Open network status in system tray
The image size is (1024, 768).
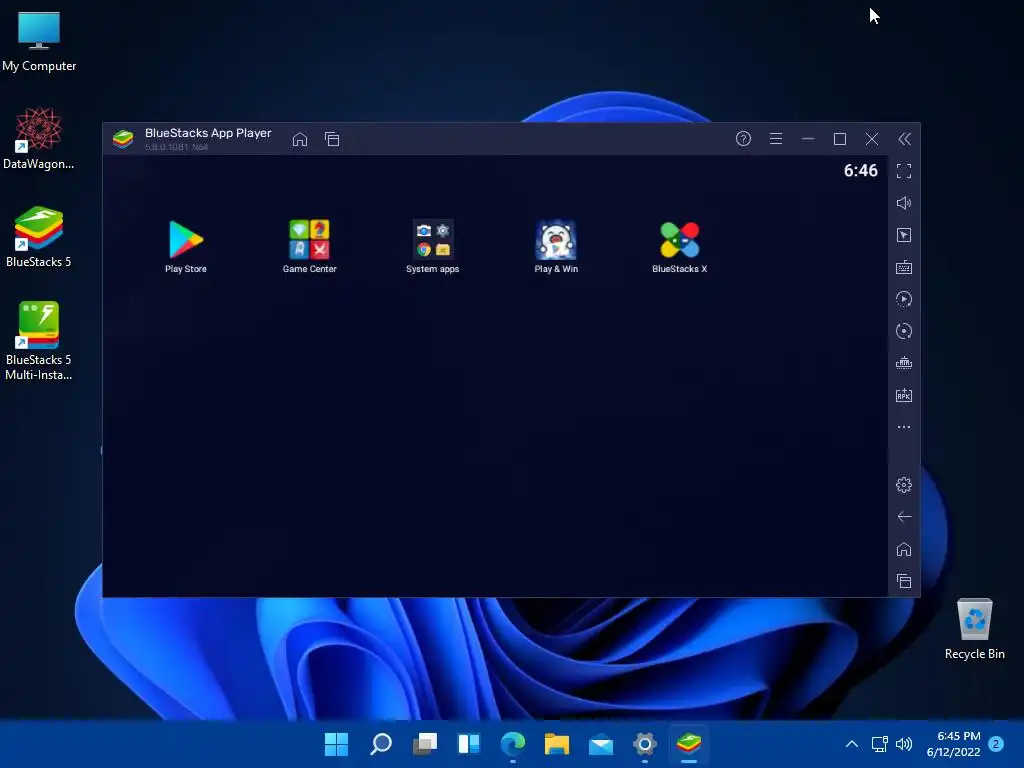(x=880, y=744)
